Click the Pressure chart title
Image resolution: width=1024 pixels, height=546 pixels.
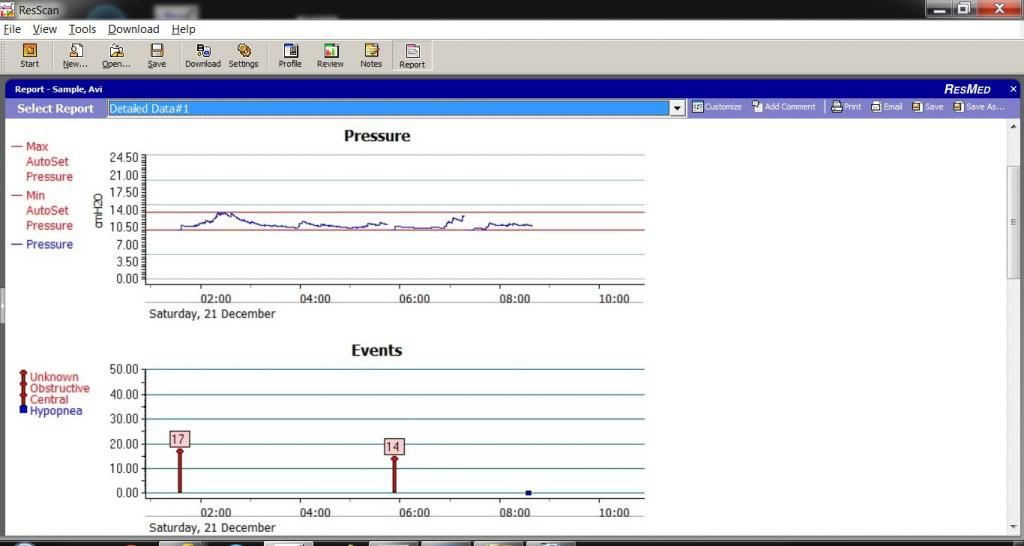(x=377, y=136)
